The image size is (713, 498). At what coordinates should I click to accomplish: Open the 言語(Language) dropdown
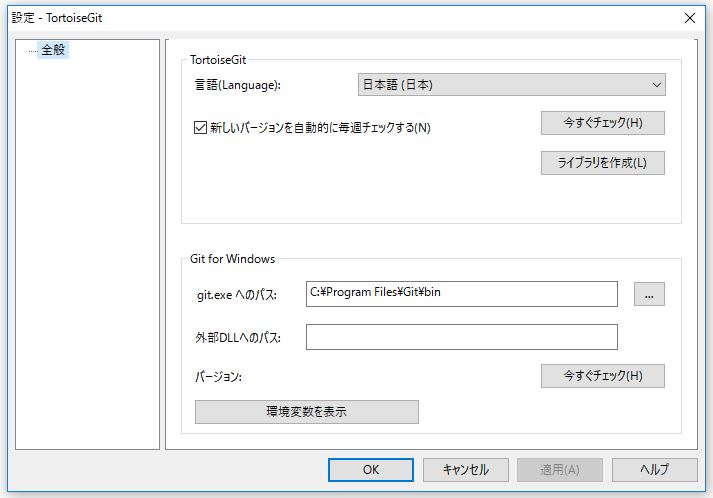[x=512, y=85]
